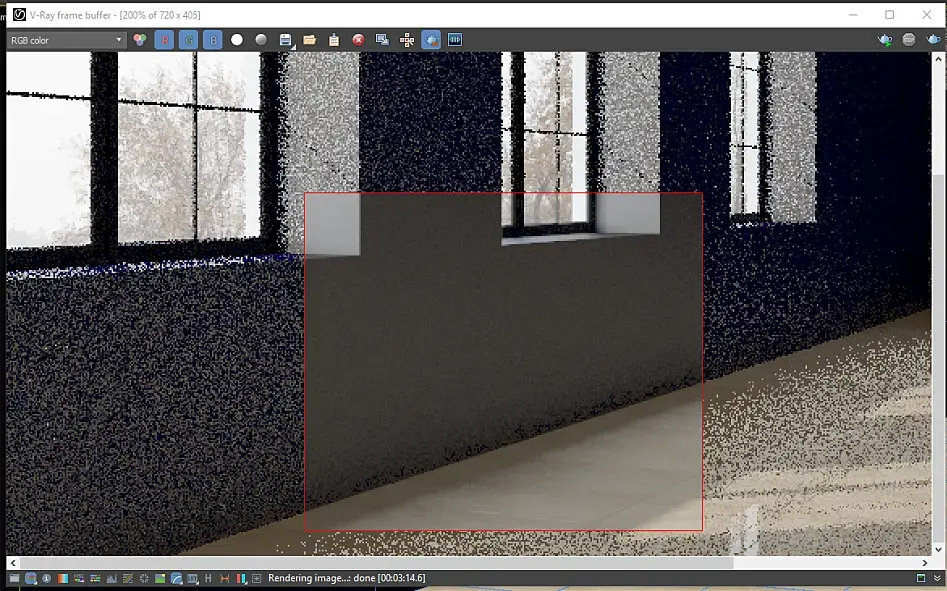Click the Rendering image done status text

tap(347, 578)
